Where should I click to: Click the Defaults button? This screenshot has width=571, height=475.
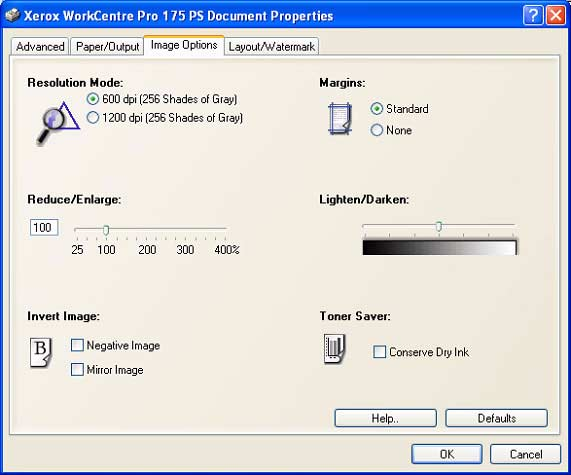pos(496,418)
